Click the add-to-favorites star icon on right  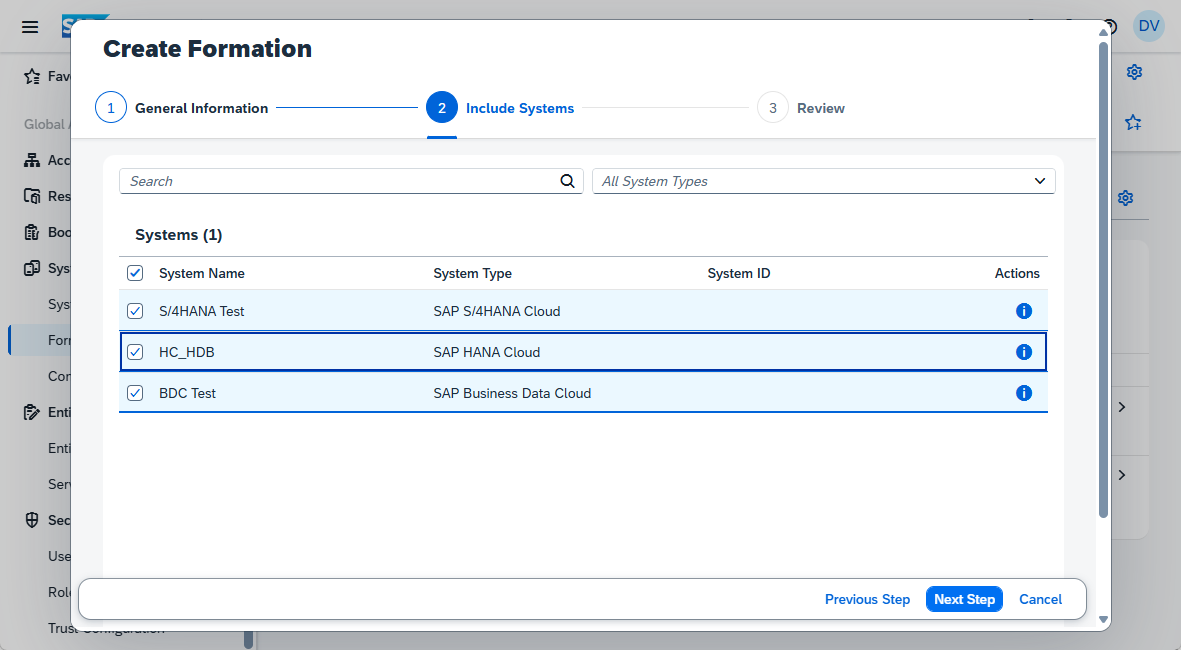click(x=1133, y=122)
